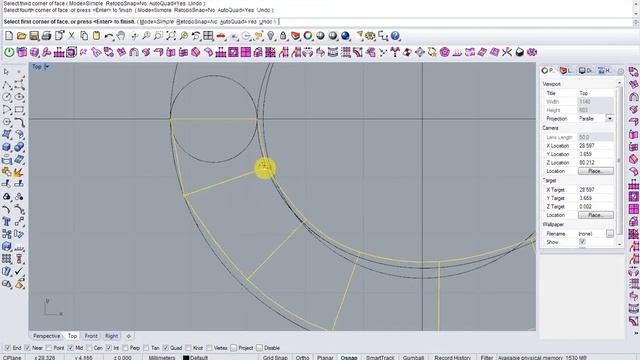Image resolution: width=640 pixels, height=360 pixels.
Task: Click the Print icon
Action: click(x=46, y=36)
